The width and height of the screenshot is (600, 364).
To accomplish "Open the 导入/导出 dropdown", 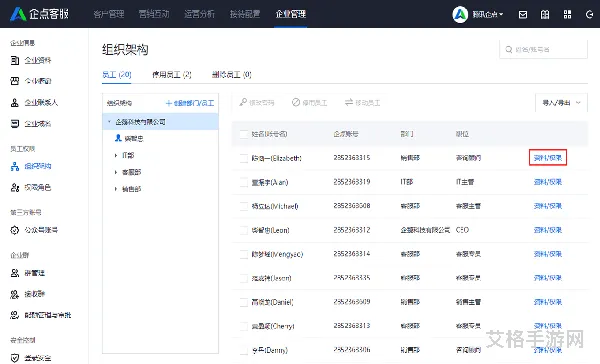I will pyautogui.click(x=561, y=103).
